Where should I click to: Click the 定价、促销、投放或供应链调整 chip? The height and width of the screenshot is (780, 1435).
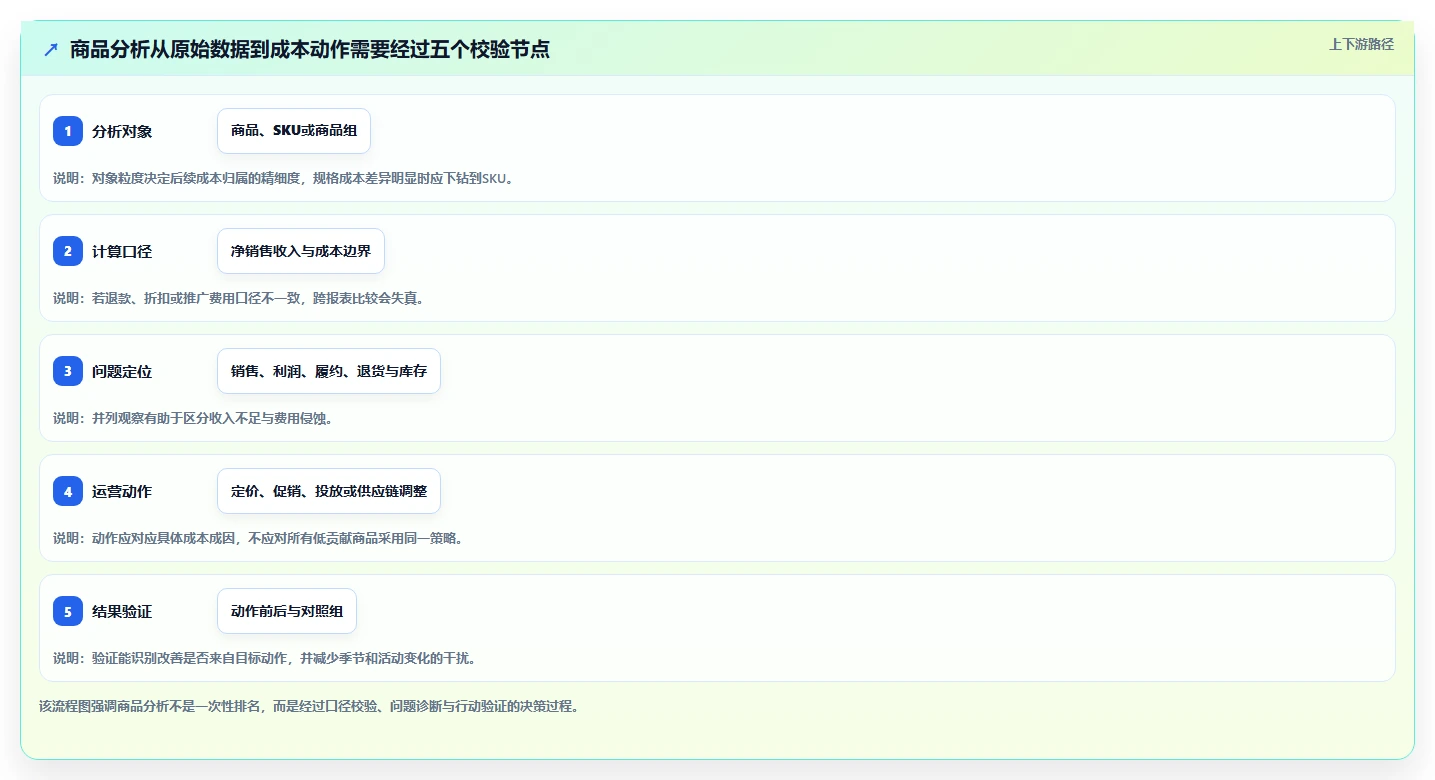329,491
